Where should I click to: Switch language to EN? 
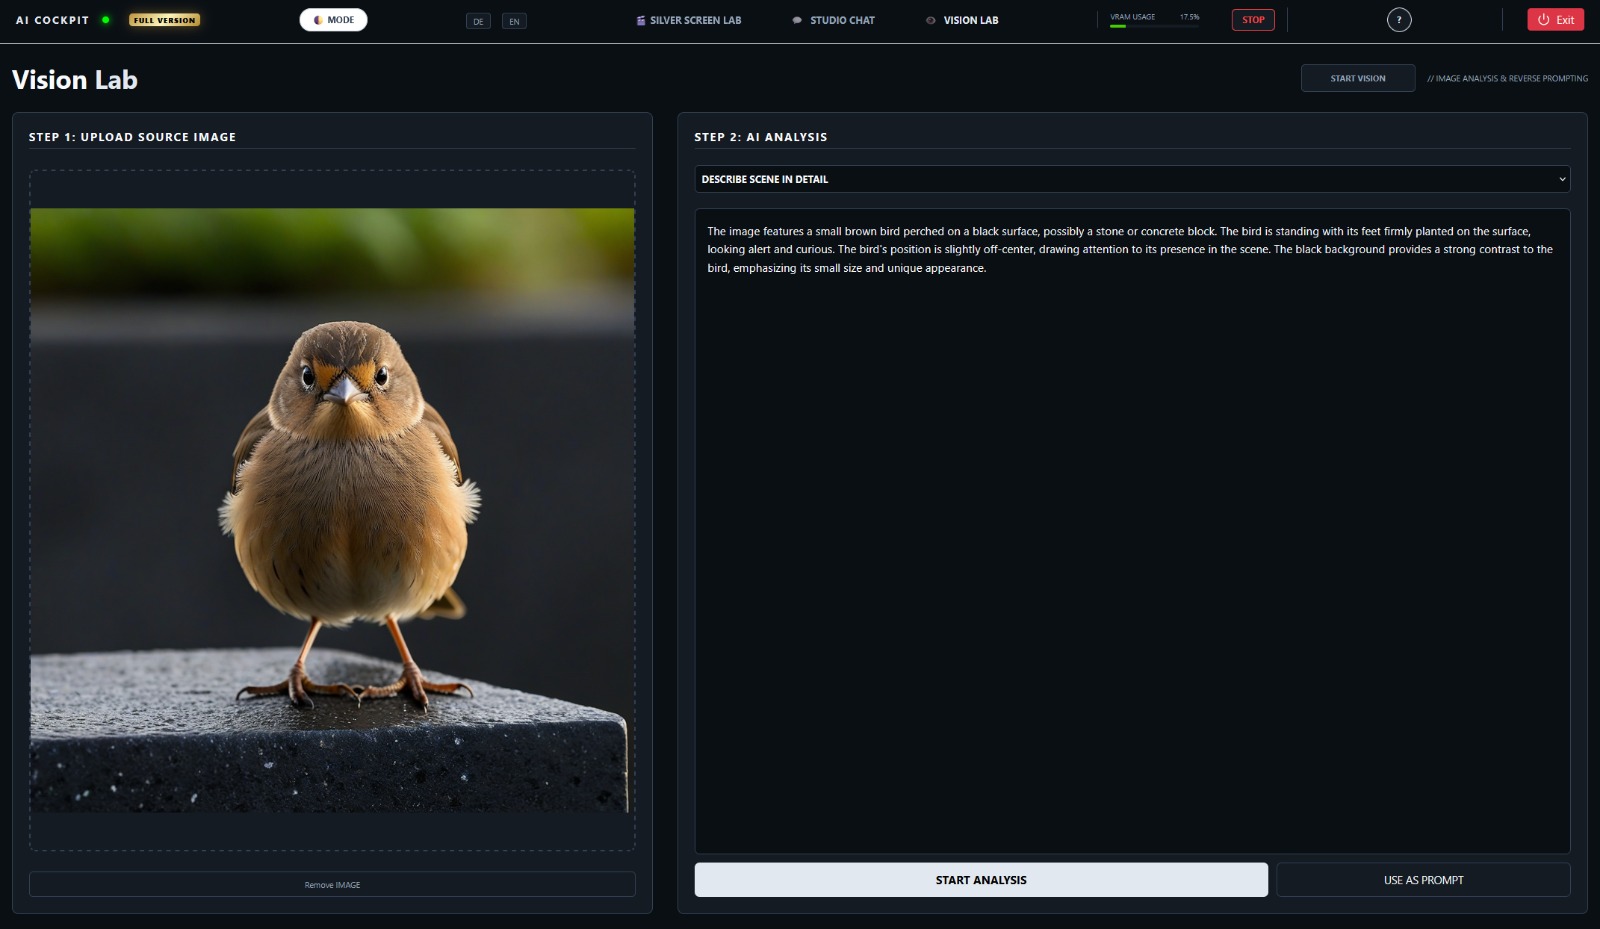click(514, 21)
